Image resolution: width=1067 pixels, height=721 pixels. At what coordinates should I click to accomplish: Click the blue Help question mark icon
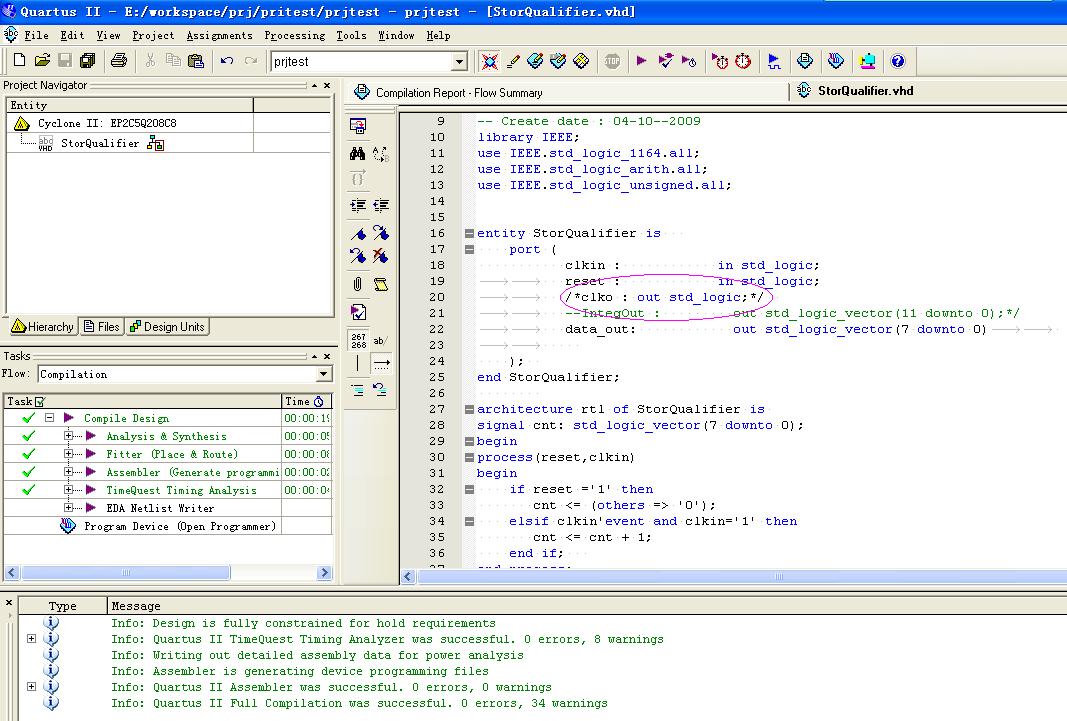(898, 61)
